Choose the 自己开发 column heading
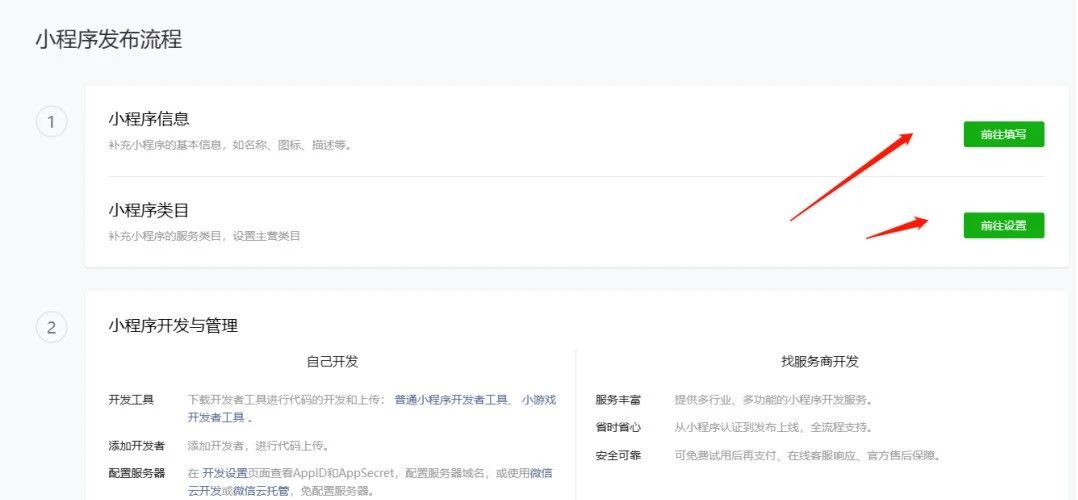Image resolution: width=1078 pixels, height=500 pixels. (x=332, y=362)
